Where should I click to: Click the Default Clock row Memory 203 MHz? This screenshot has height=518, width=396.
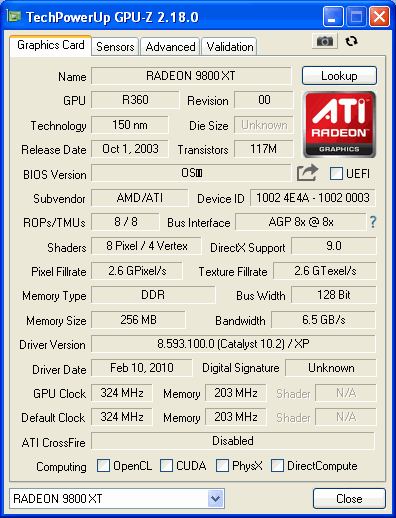[236, 417]
